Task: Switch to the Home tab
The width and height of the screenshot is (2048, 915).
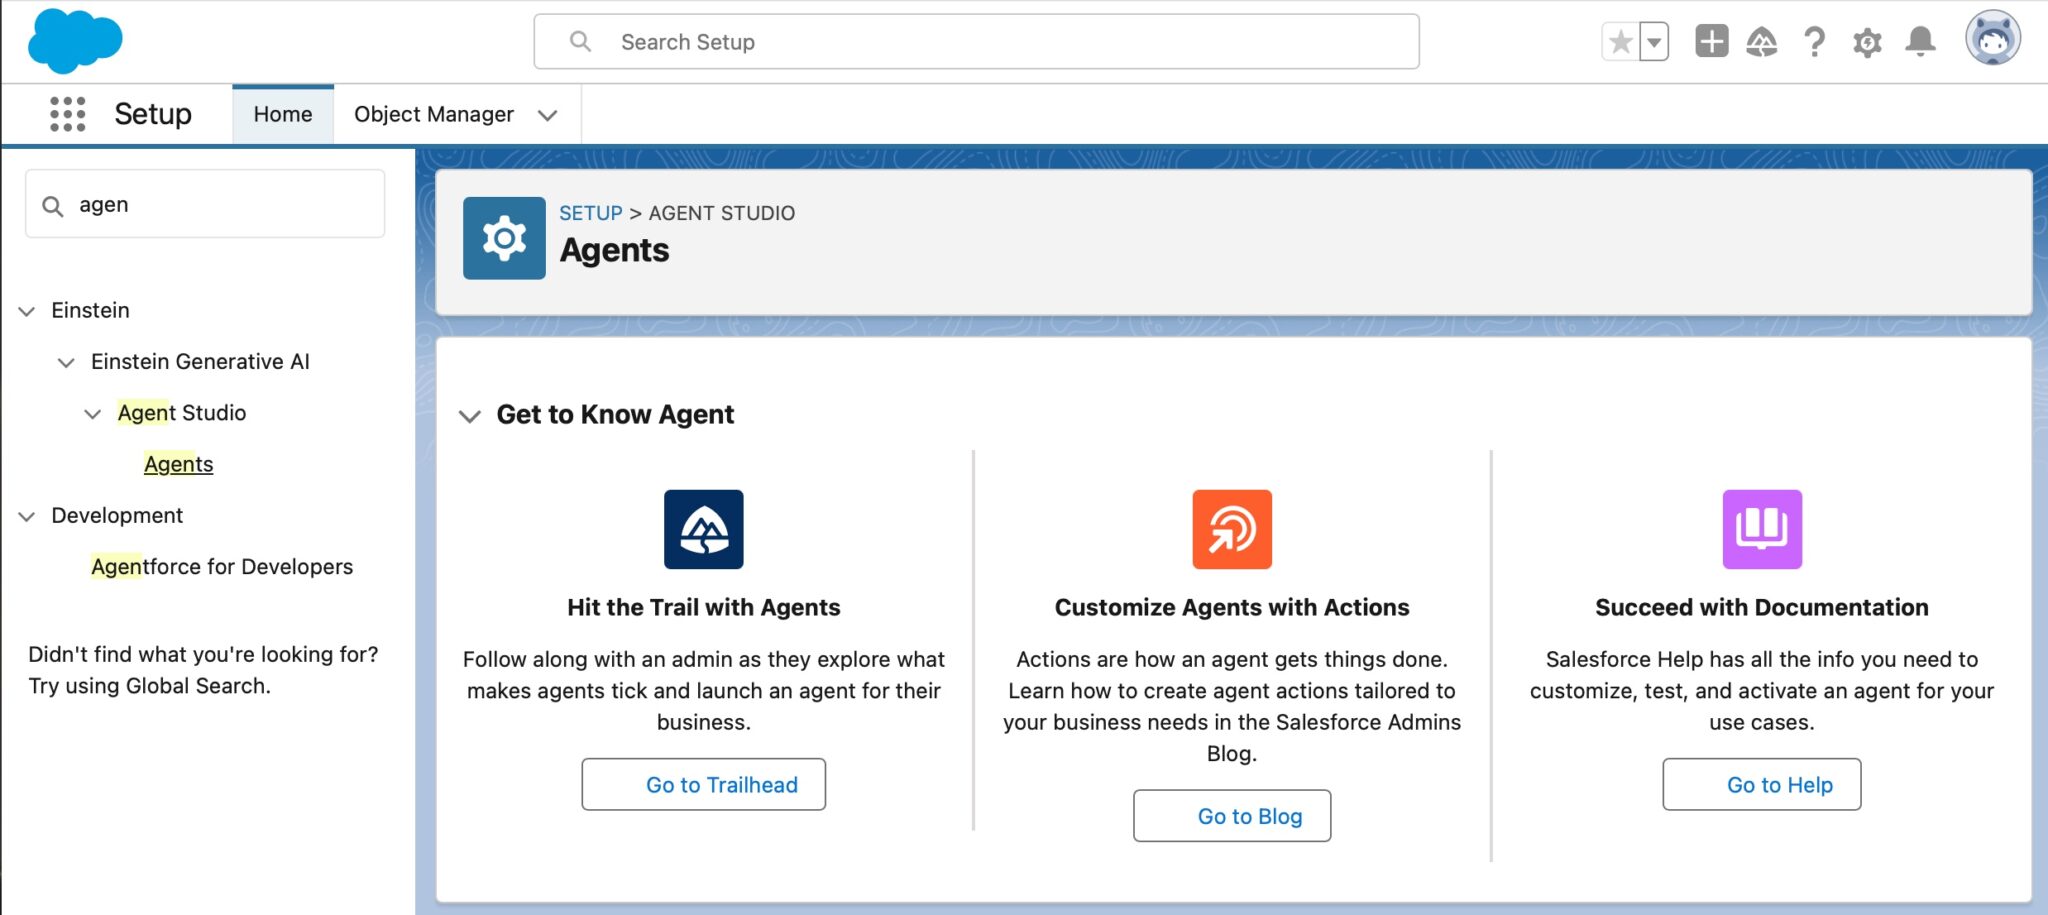Action: point(283,115)
